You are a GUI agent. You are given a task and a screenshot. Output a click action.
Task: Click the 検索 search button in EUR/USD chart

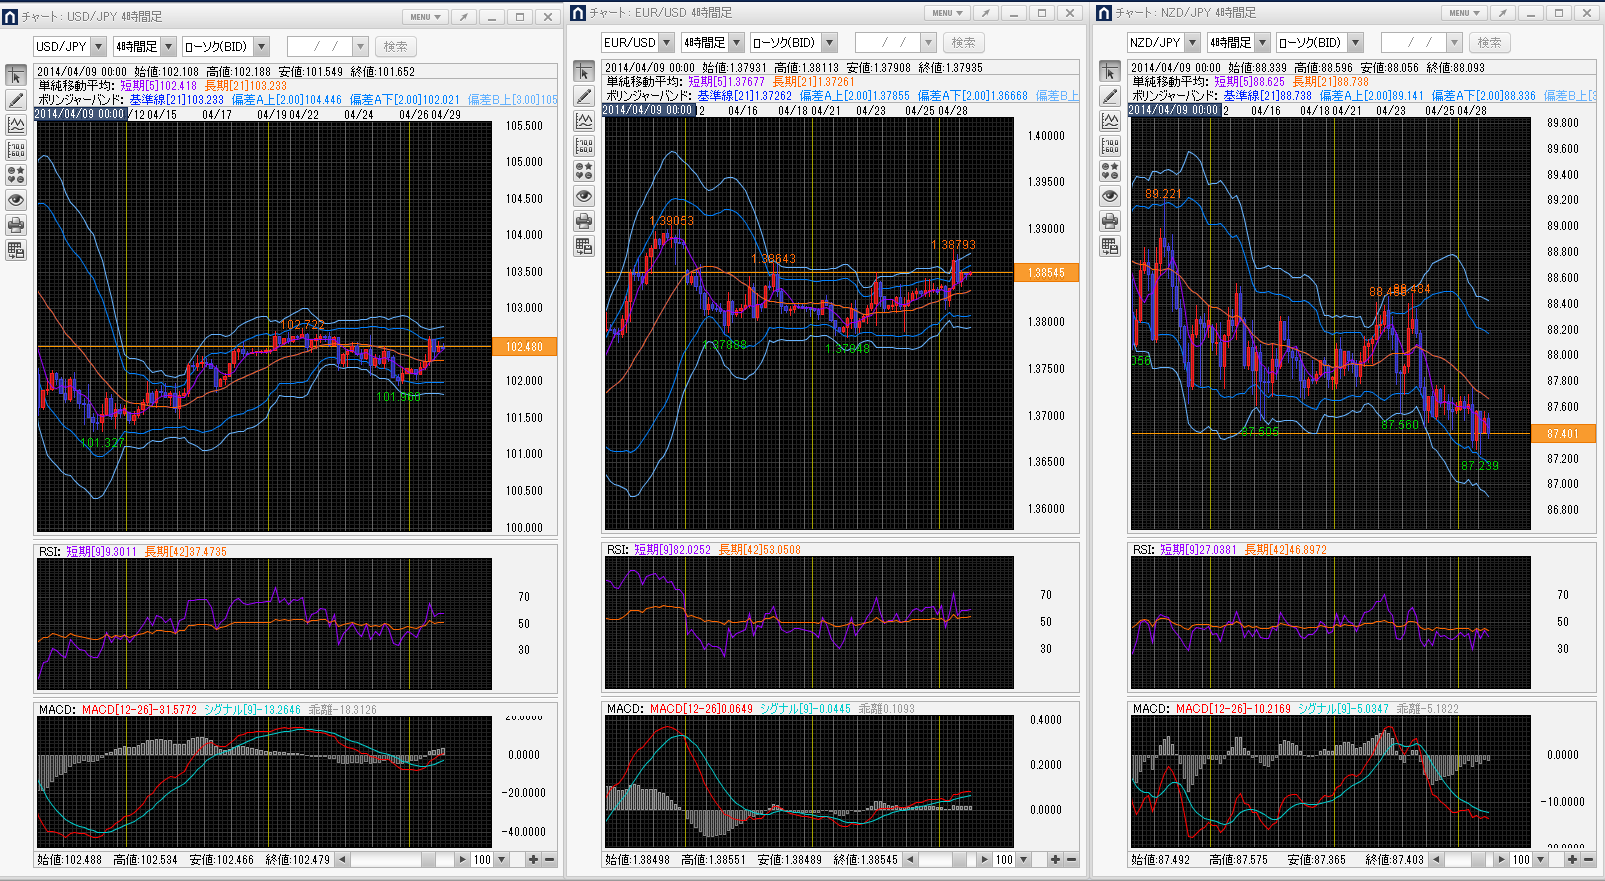[x=963, y=42]
